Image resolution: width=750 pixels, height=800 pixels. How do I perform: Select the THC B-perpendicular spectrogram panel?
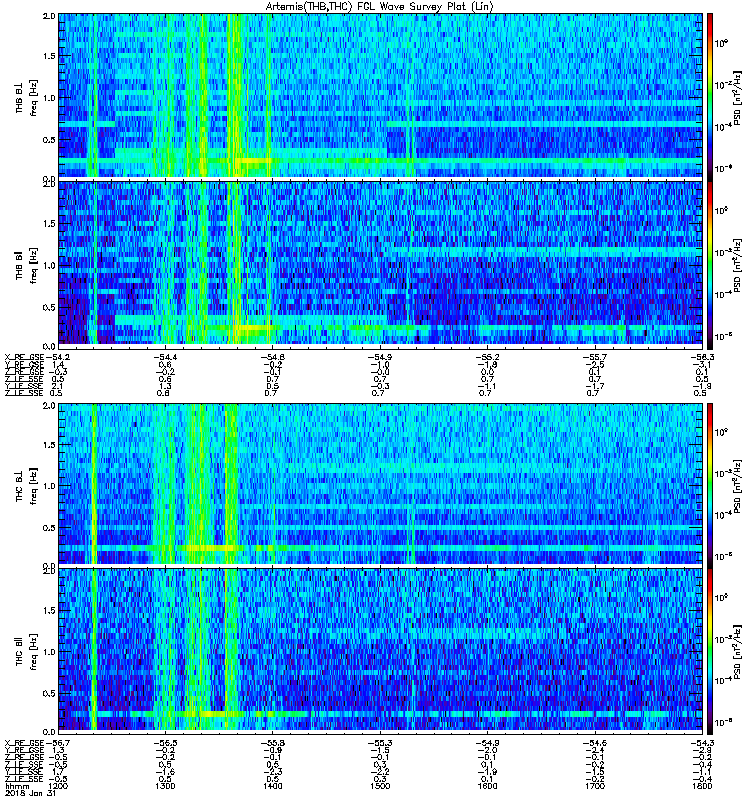coord(380,484)
